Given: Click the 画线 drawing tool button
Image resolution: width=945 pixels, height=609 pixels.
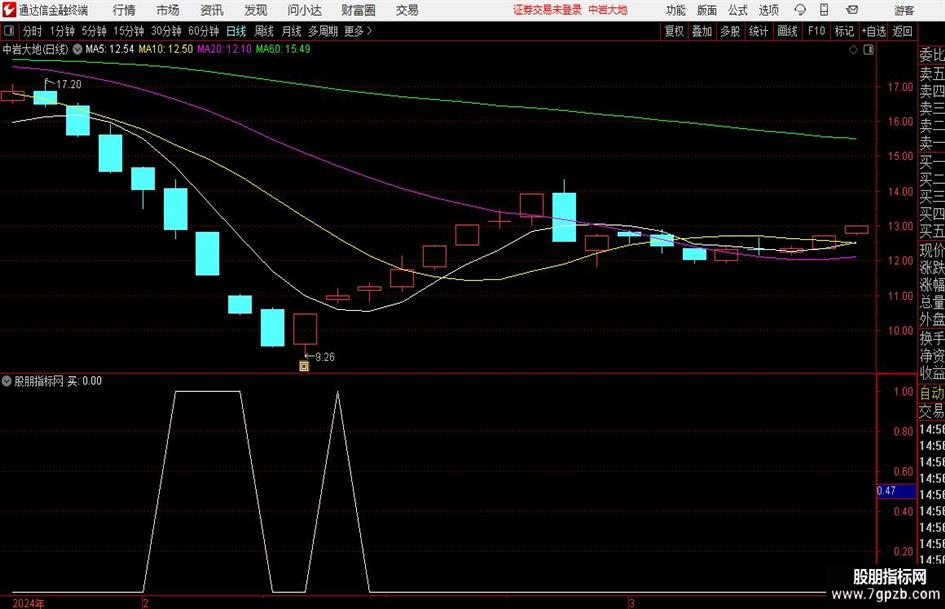Looking at the screenshot, I should 787,31.
